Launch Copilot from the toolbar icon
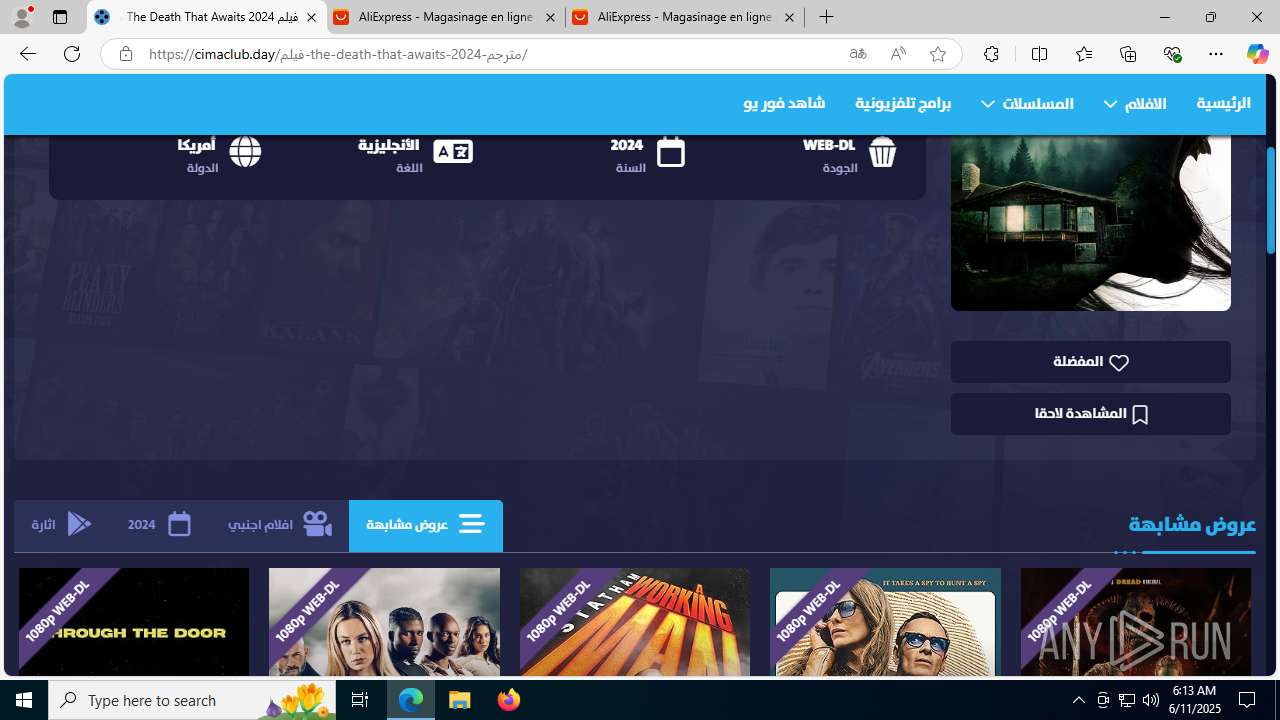The image size is (1280, 720). pyautogui.click(x=1257, y=54)
